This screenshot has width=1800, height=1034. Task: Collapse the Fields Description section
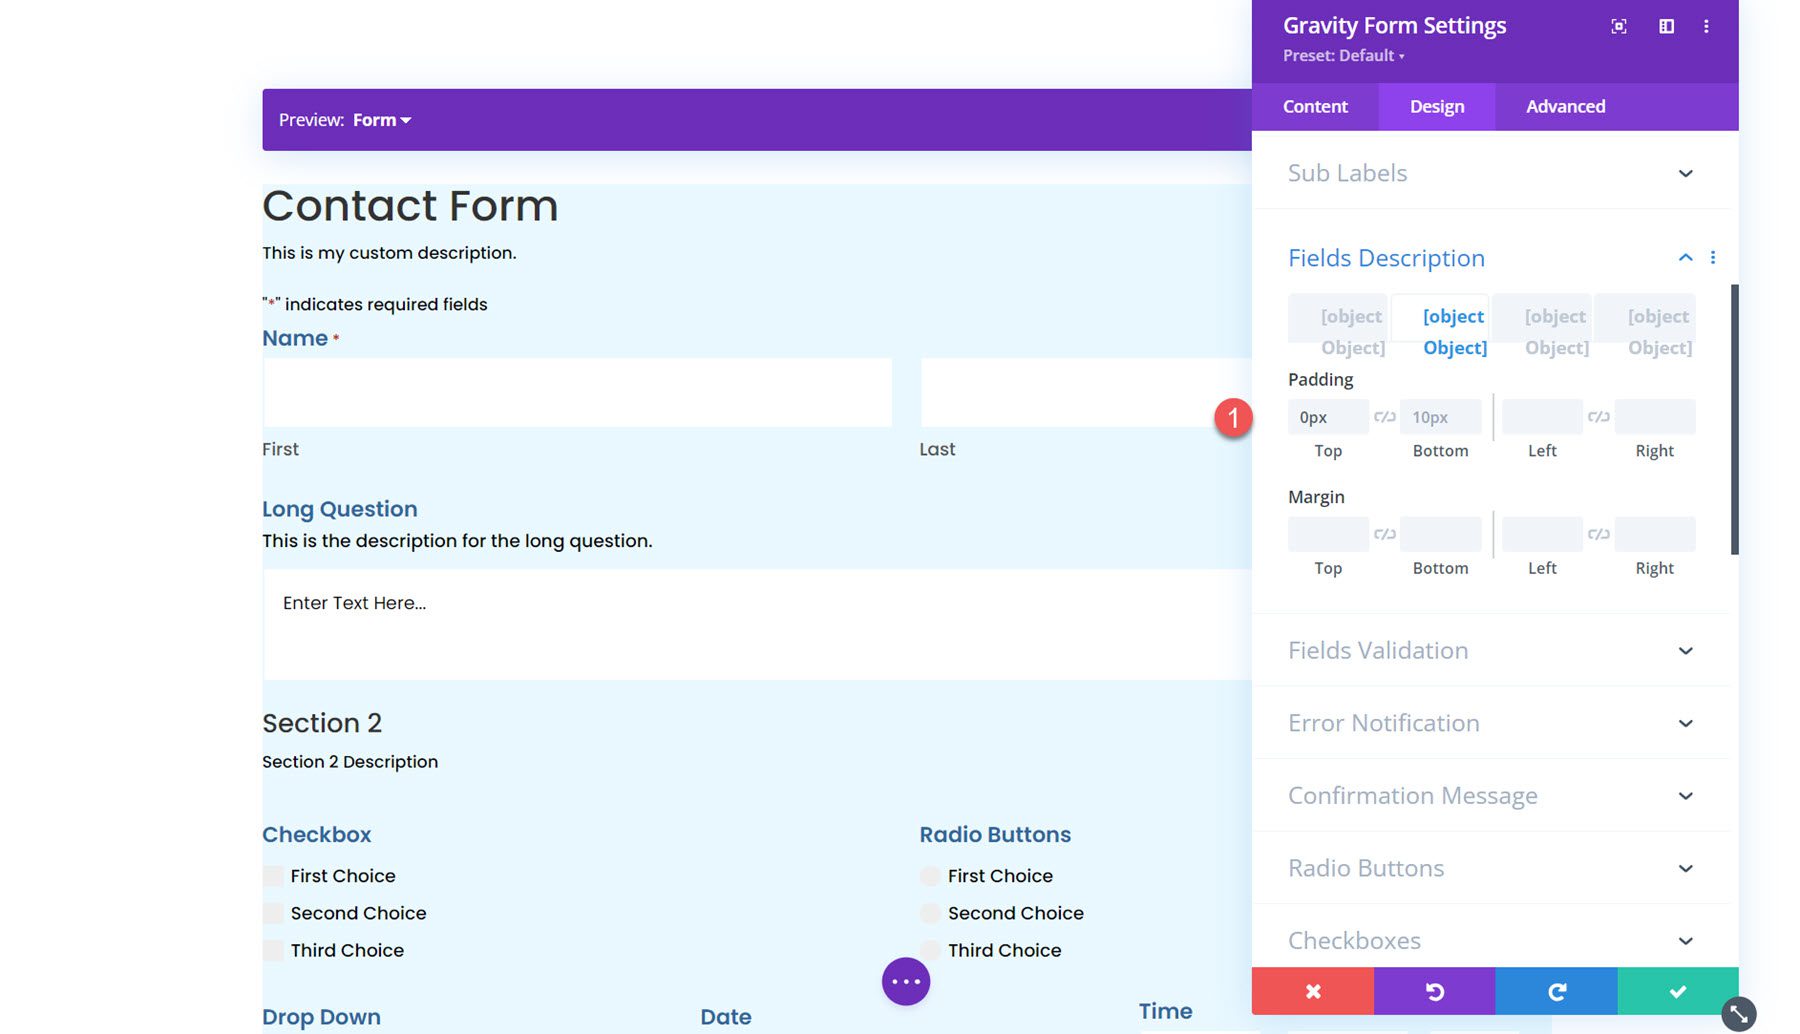(x=1686, y=258)
